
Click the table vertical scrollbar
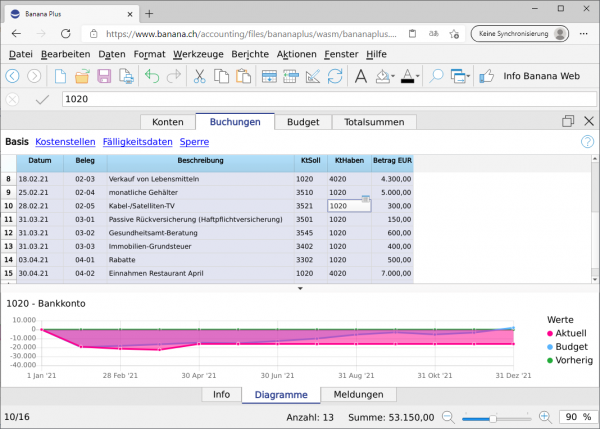(x=595, y=219)
